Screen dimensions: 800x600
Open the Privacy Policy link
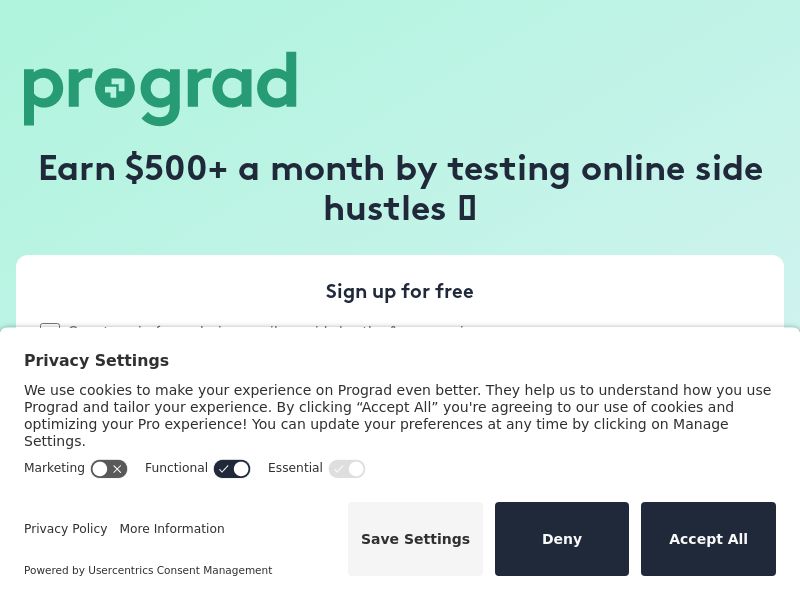(x=65, y=529)
